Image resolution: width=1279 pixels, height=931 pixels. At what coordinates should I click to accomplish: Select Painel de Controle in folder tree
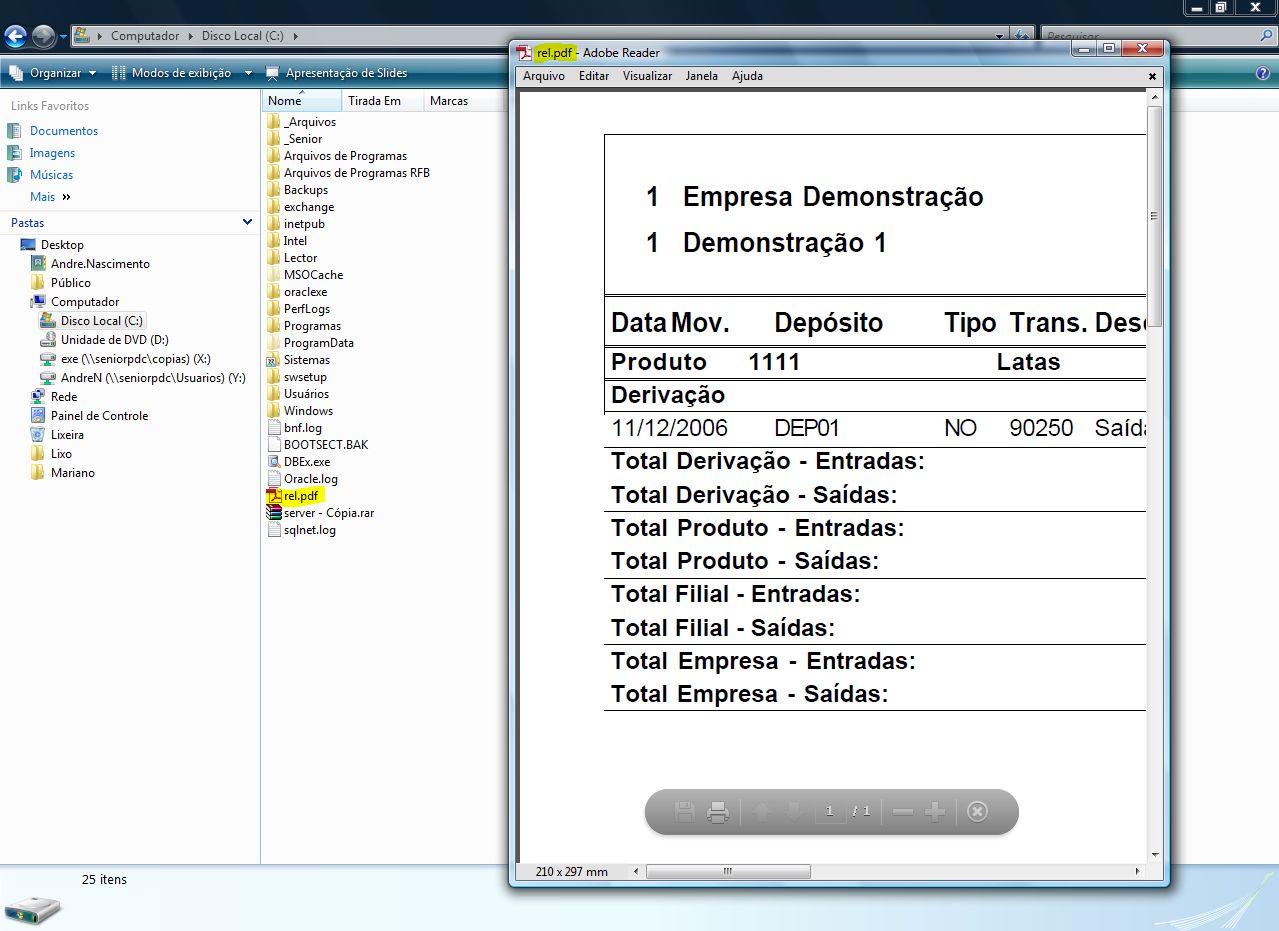tap(99, 416)
